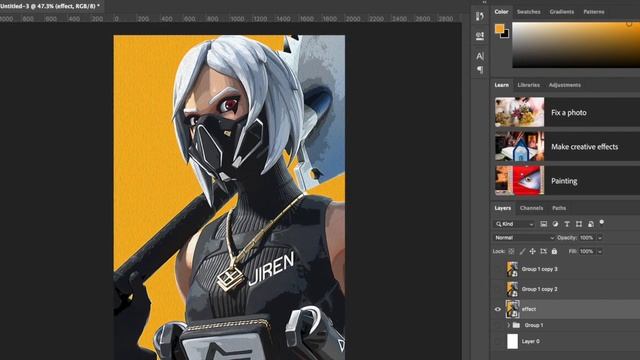Select the Color tab
Screen dimensions: 640x360
click(x=502, y=12)
